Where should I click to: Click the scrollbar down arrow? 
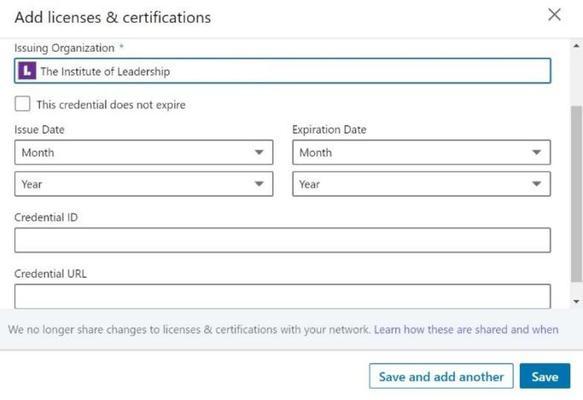pos(576,301)
